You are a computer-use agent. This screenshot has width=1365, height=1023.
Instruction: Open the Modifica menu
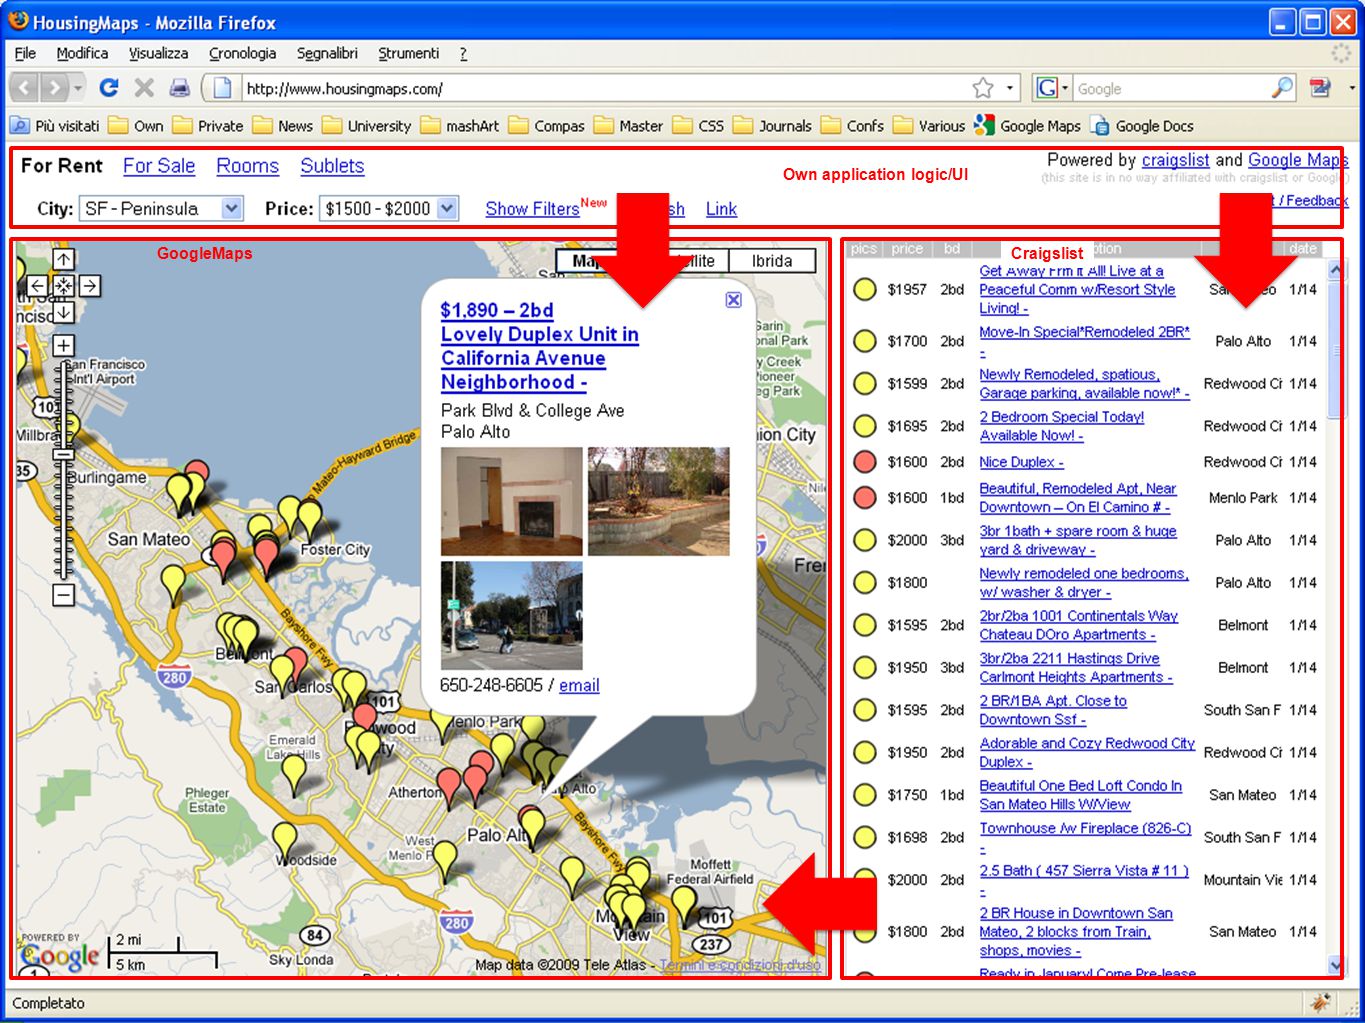pyautogui.click(x=82, y=53)
